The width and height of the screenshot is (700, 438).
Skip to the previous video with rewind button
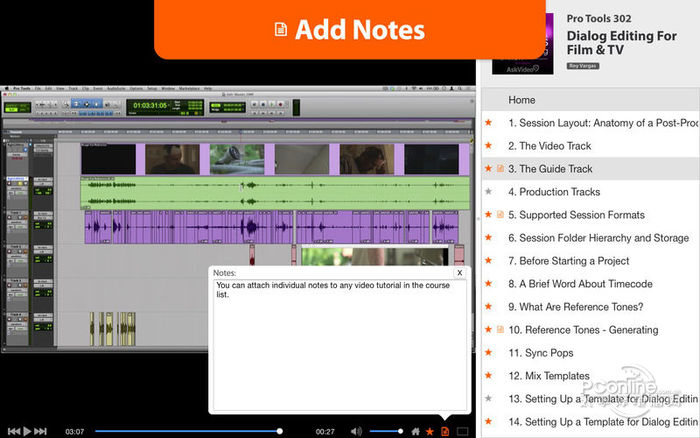point(14,431)
